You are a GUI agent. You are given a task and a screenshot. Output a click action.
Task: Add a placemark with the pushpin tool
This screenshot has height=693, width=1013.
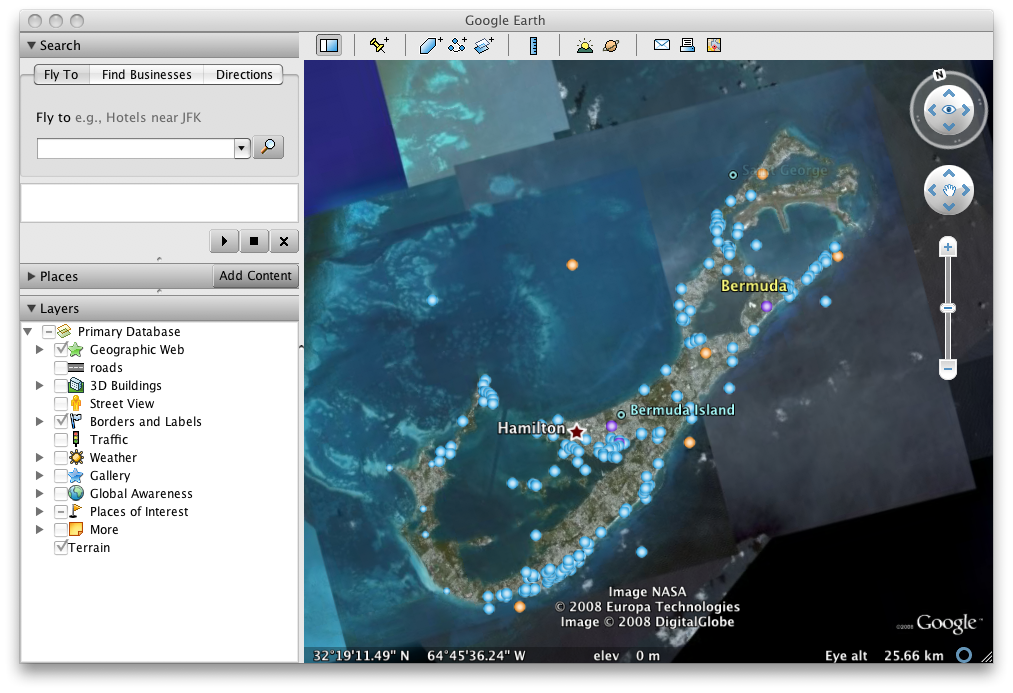[x=379, y=45]
